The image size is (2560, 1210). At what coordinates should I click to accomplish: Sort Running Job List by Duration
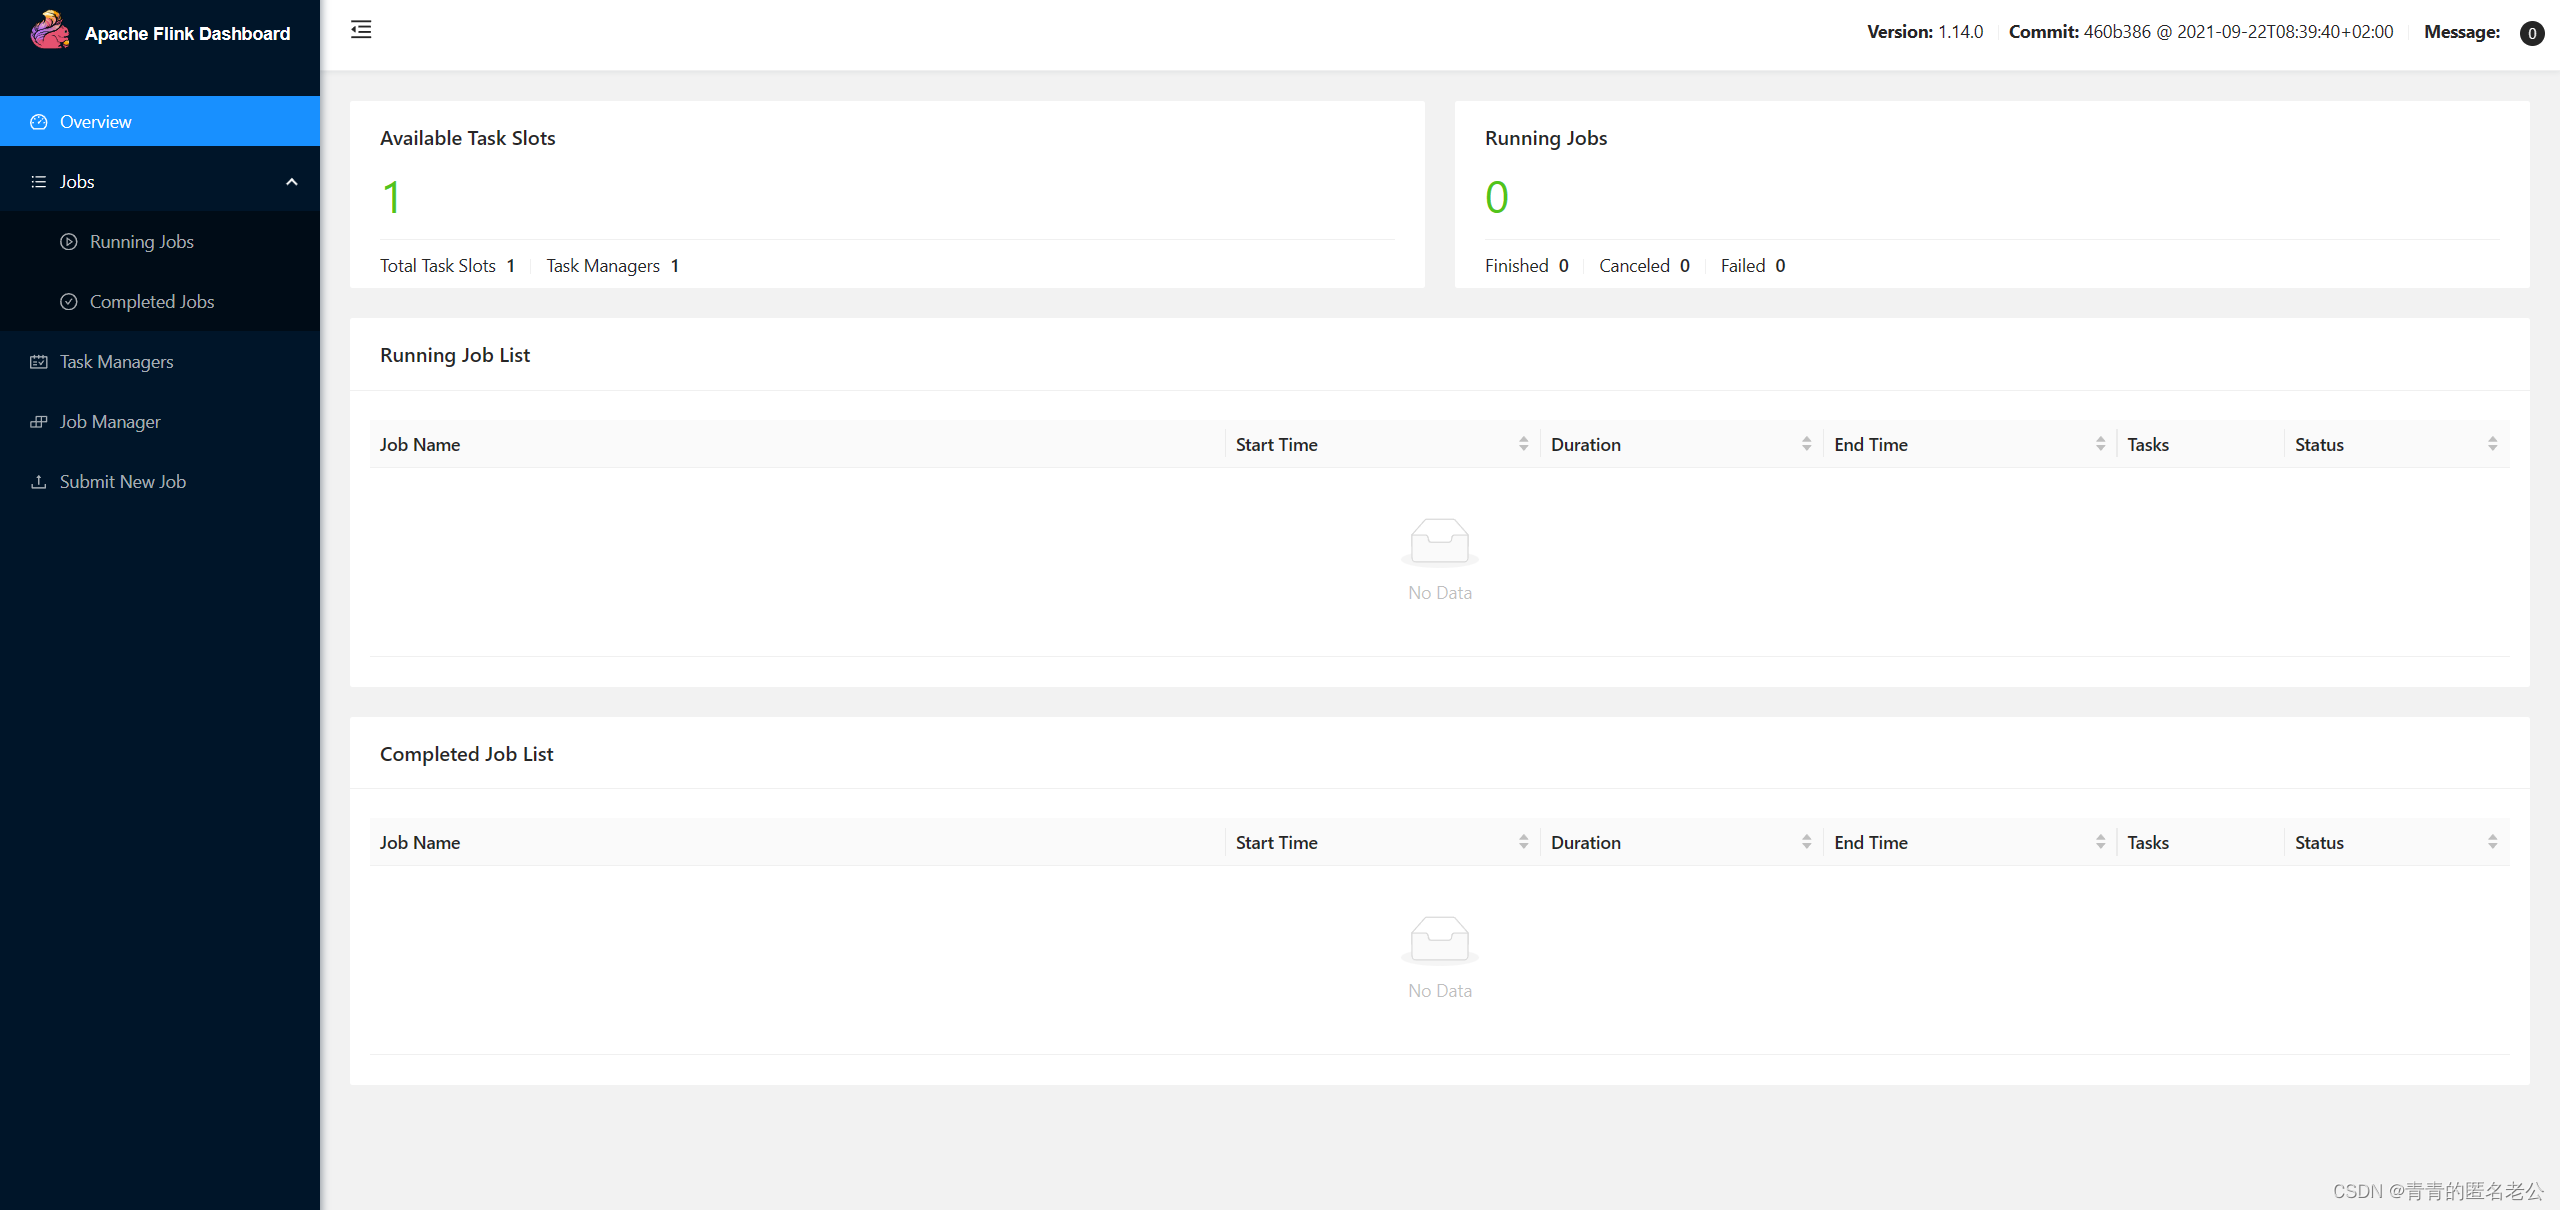(x=1806, y=444)
